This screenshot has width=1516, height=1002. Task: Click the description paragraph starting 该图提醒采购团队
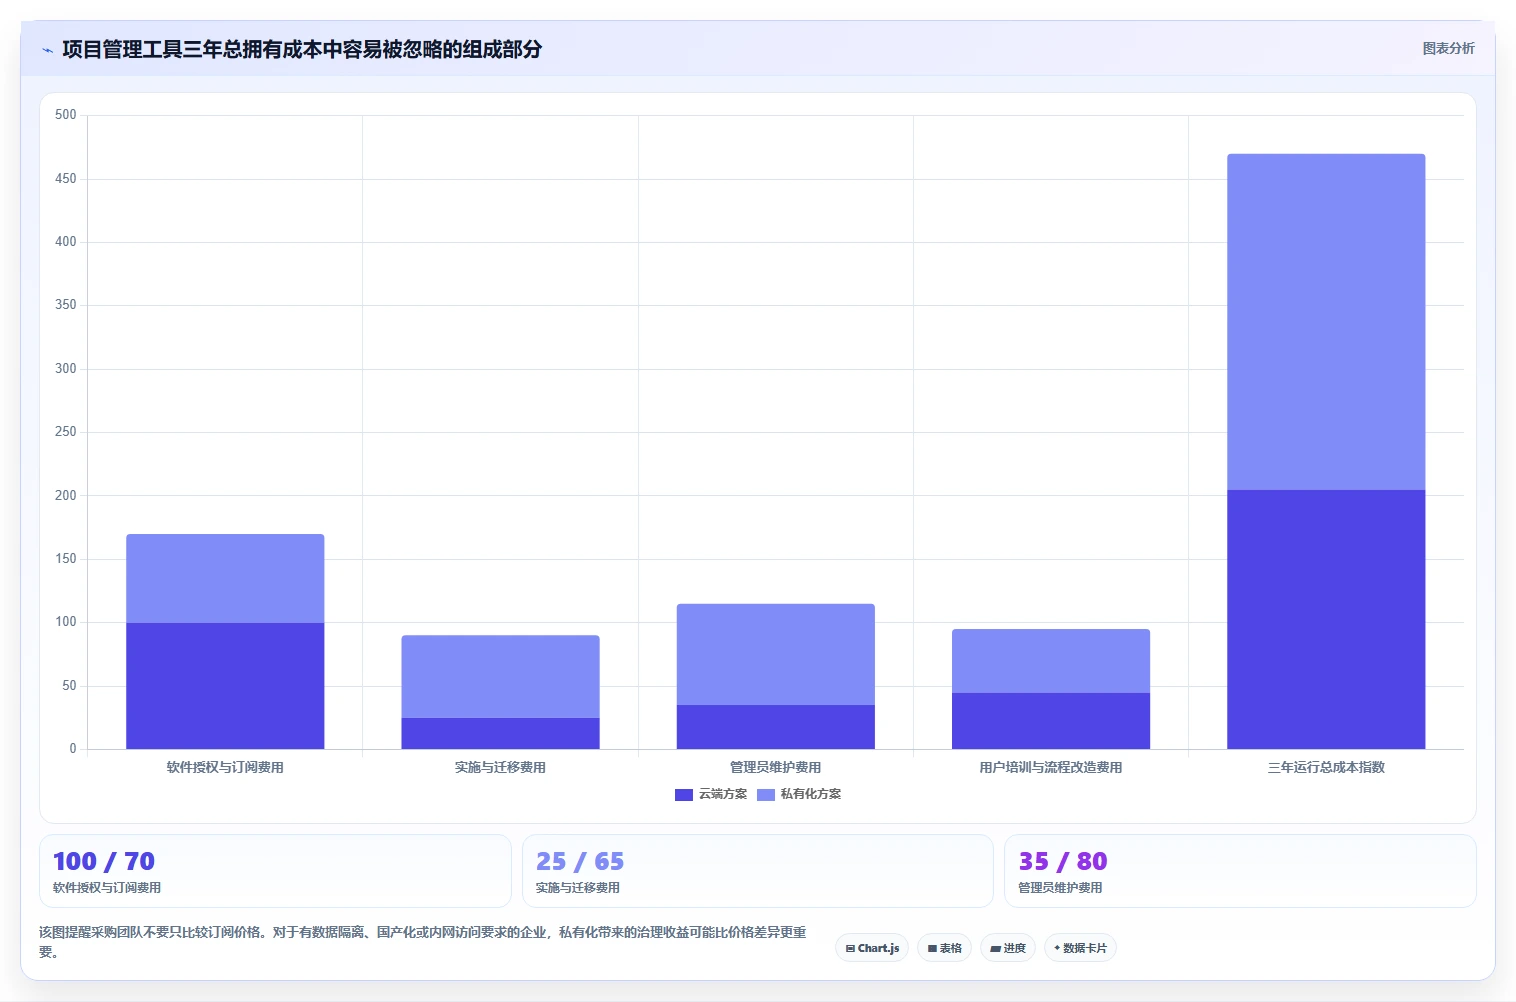pyautogui.click(x=423, y=942)
